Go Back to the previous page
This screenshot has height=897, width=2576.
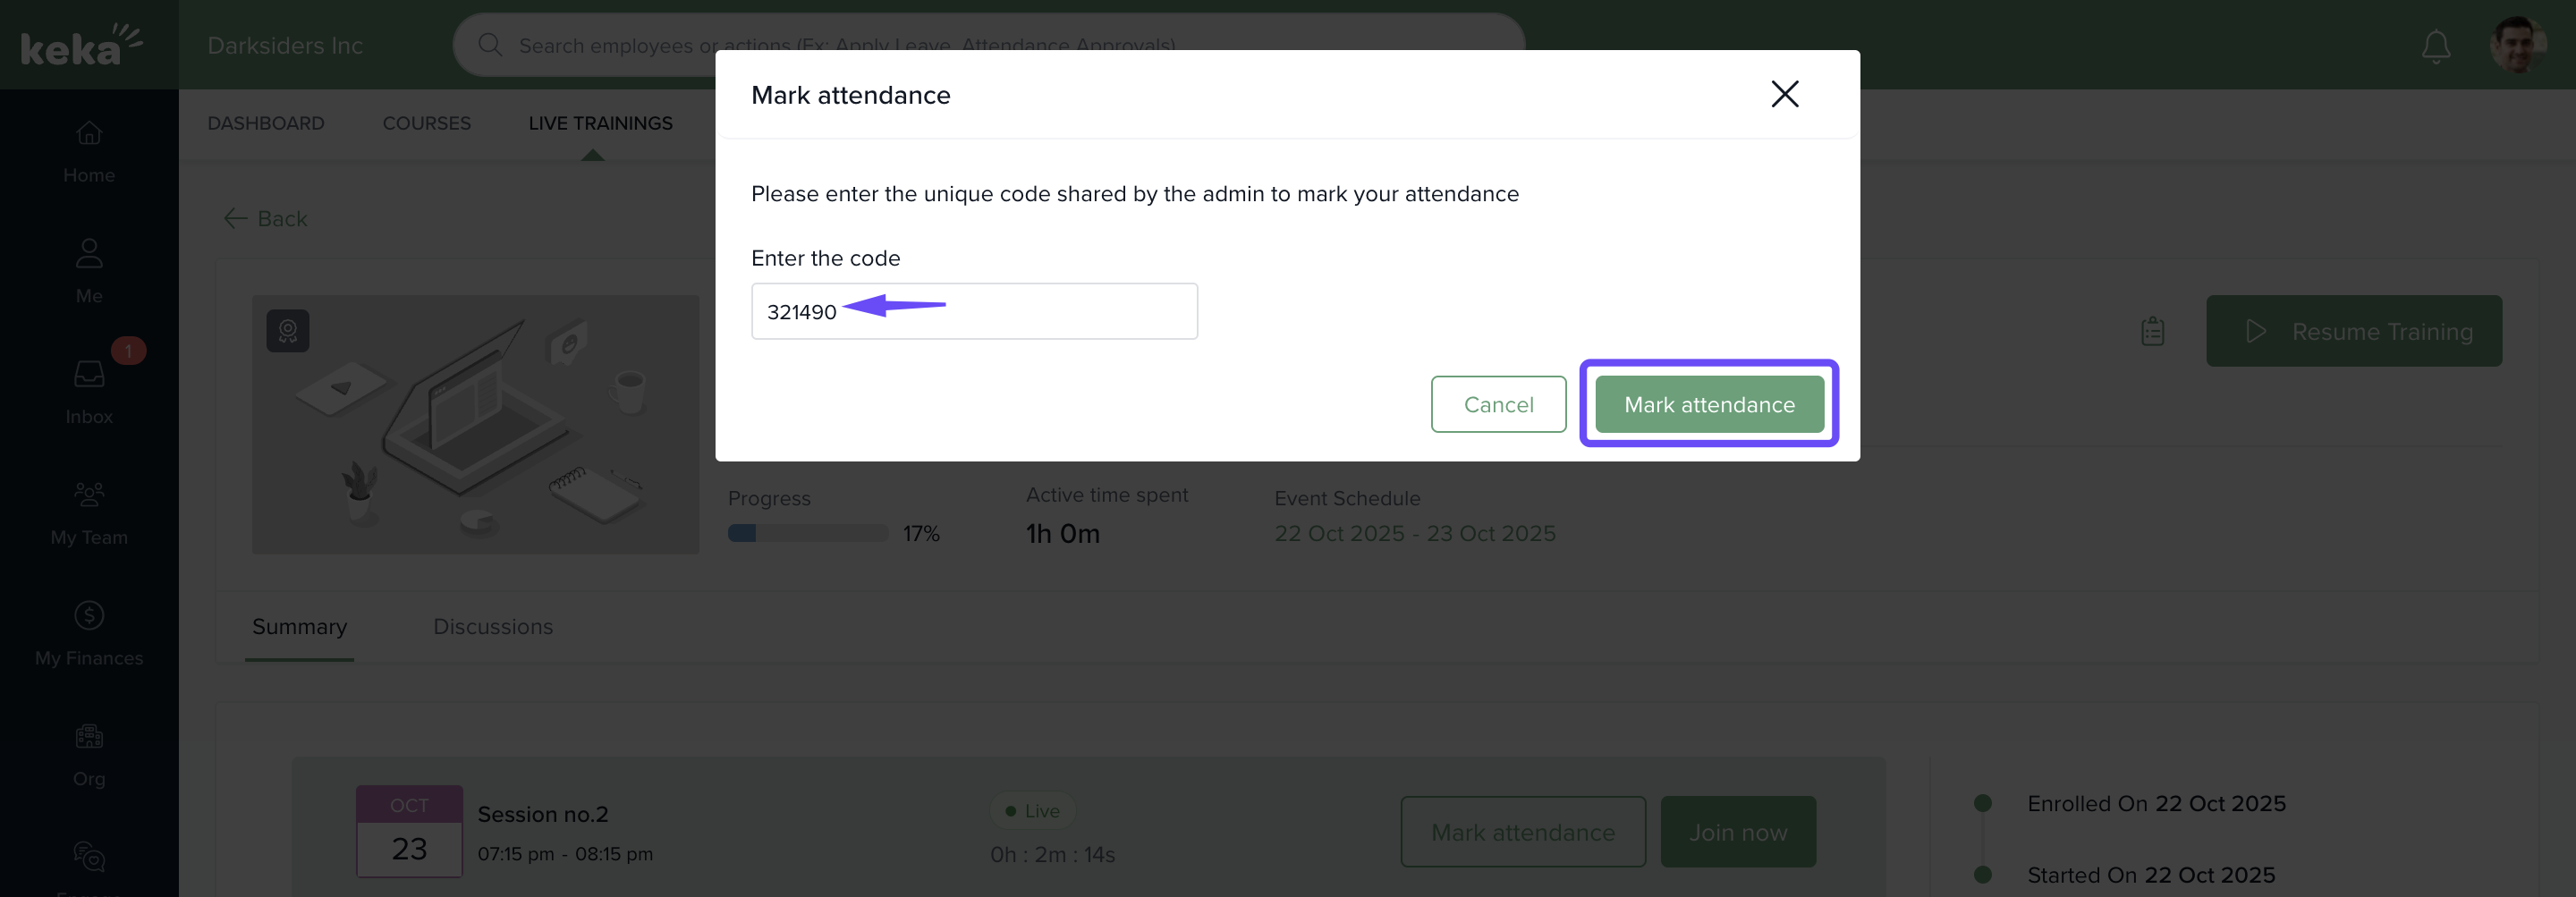pos(266,218)
